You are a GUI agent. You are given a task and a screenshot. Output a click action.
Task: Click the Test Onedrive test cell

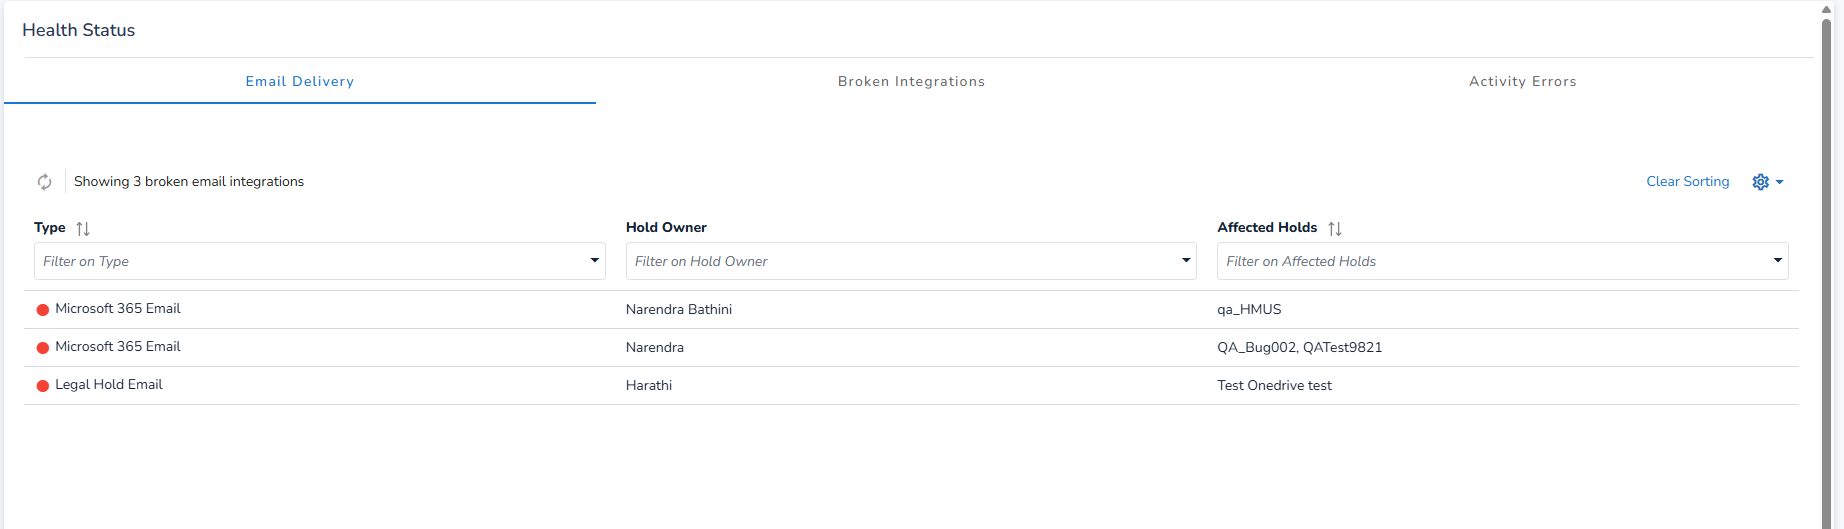point(1274,386)
